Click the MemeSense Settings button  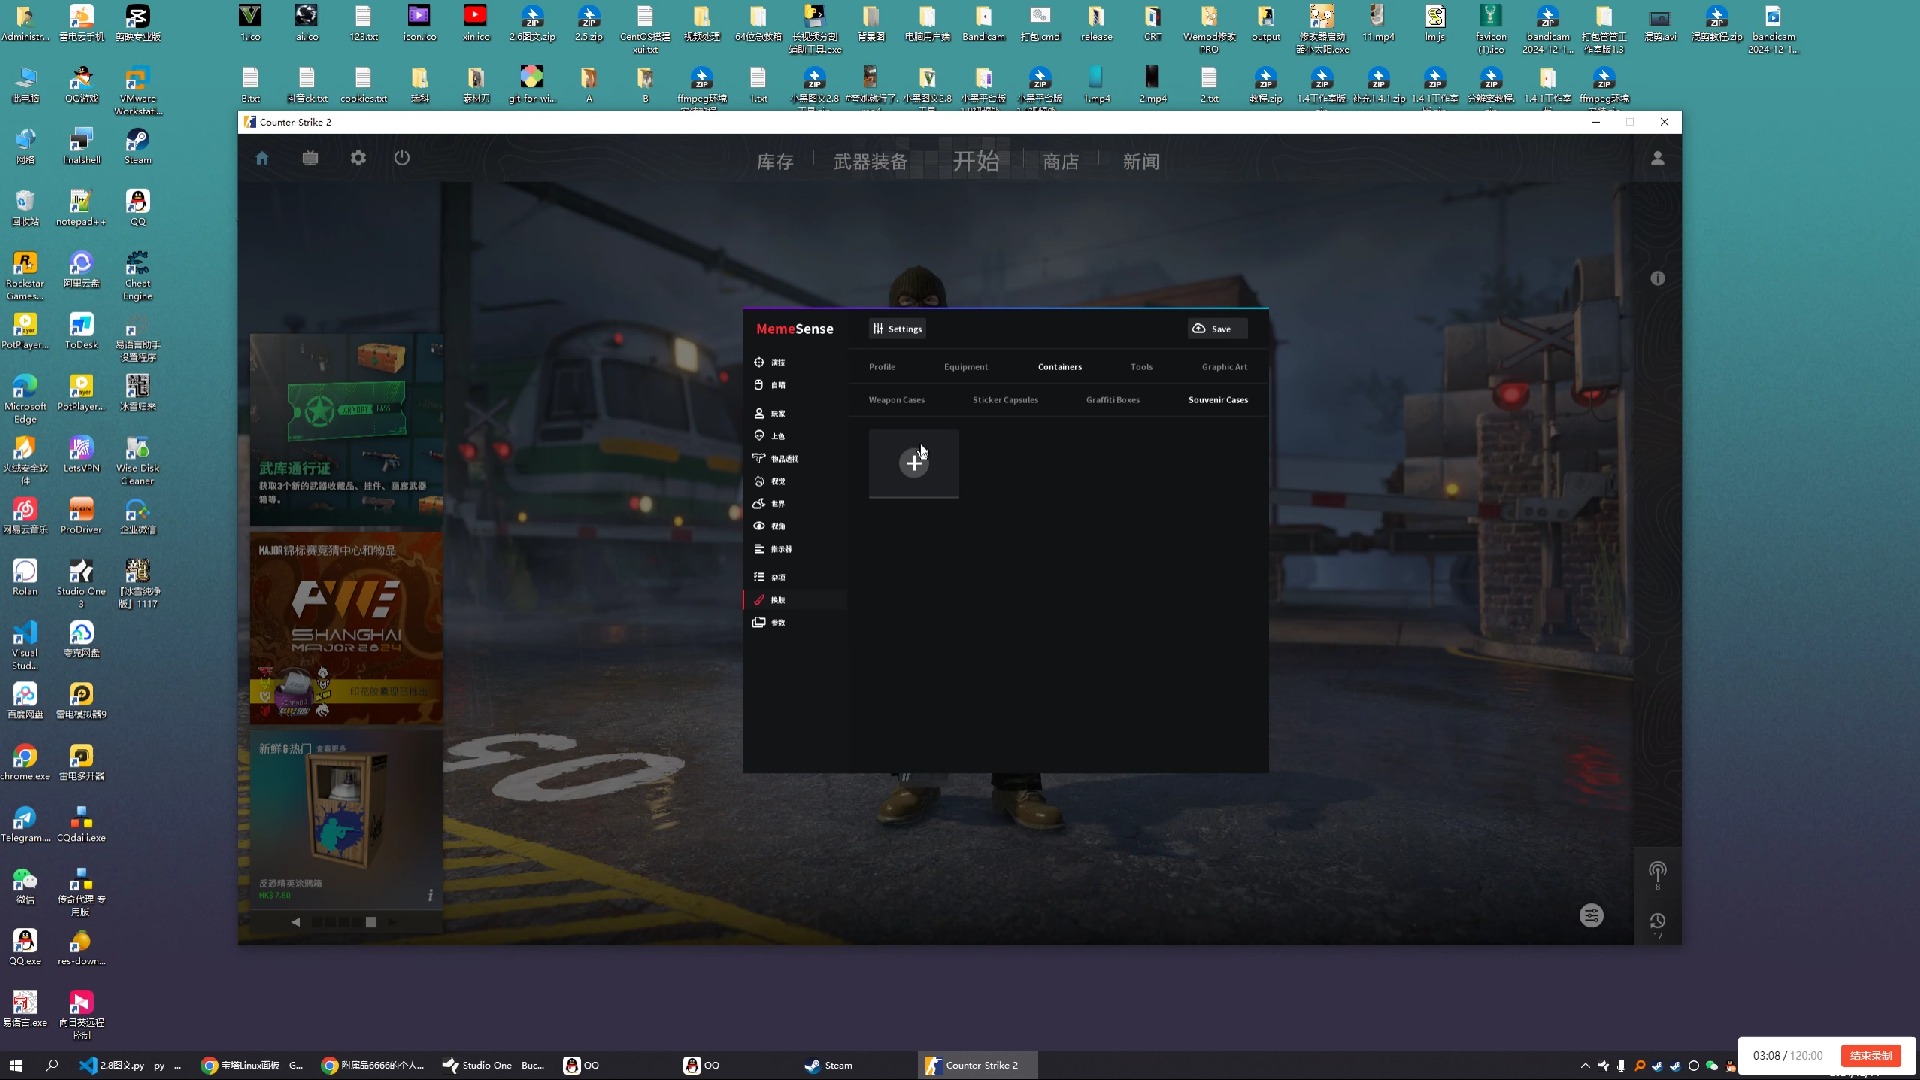[897, 329]
